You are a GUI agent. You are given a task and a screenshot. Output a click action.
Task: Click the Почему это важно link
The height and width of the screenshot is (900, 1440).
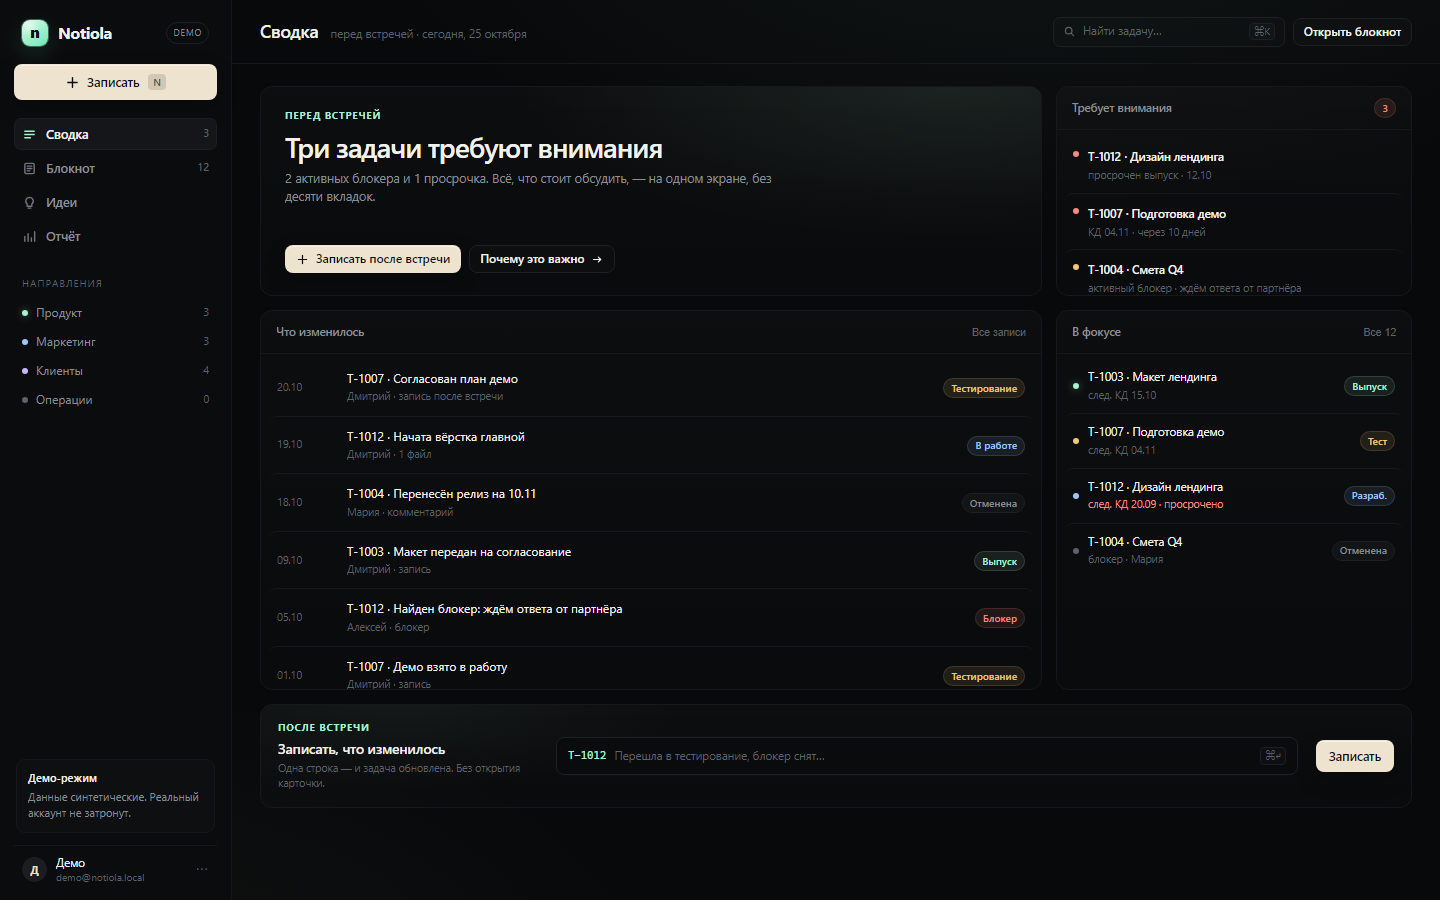tap(541, 259)
